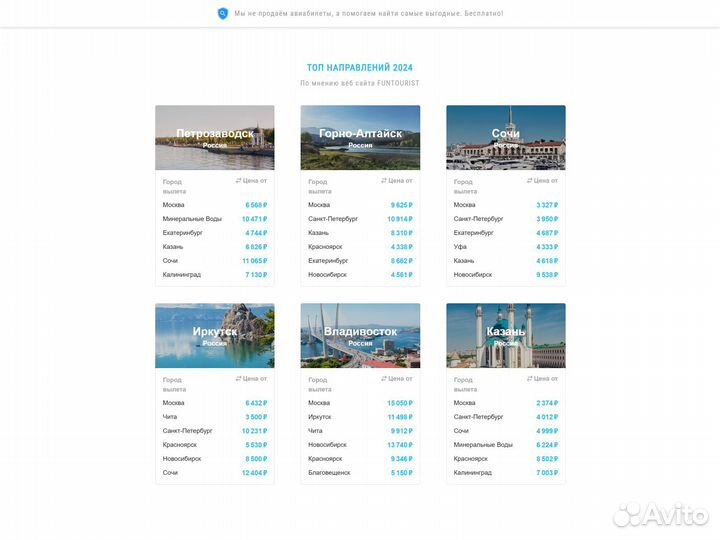
Task: Click the sort icon in Сочи price header
Action: click(530, 181)
